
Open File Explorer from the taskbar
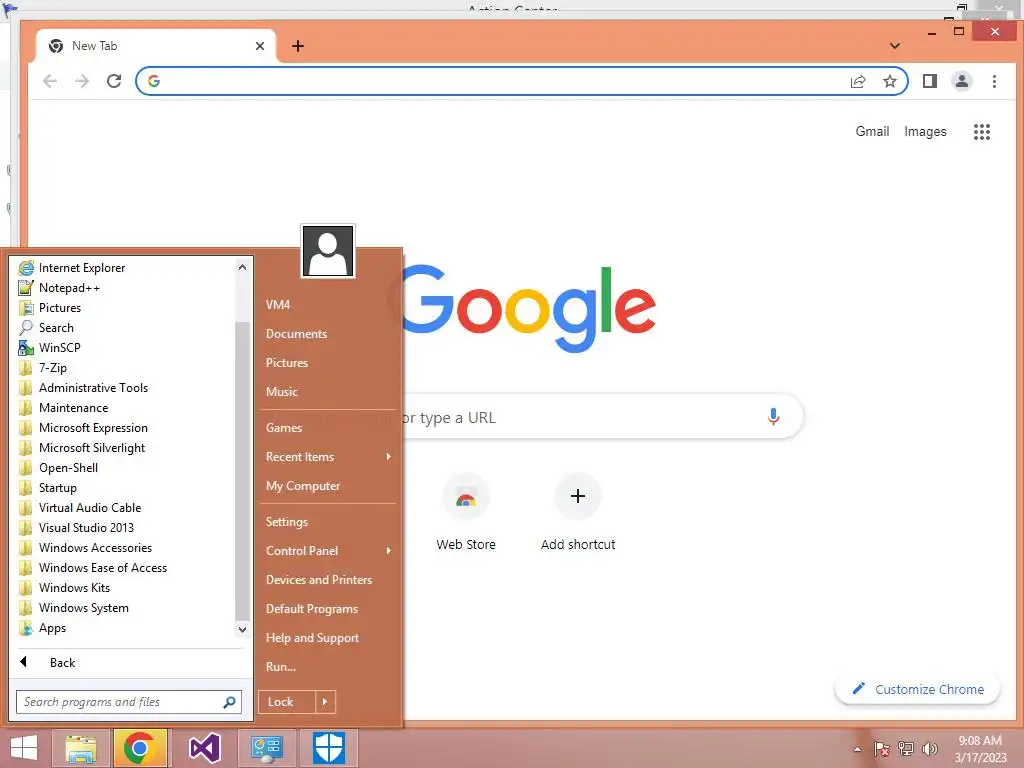tap(81, 748)
